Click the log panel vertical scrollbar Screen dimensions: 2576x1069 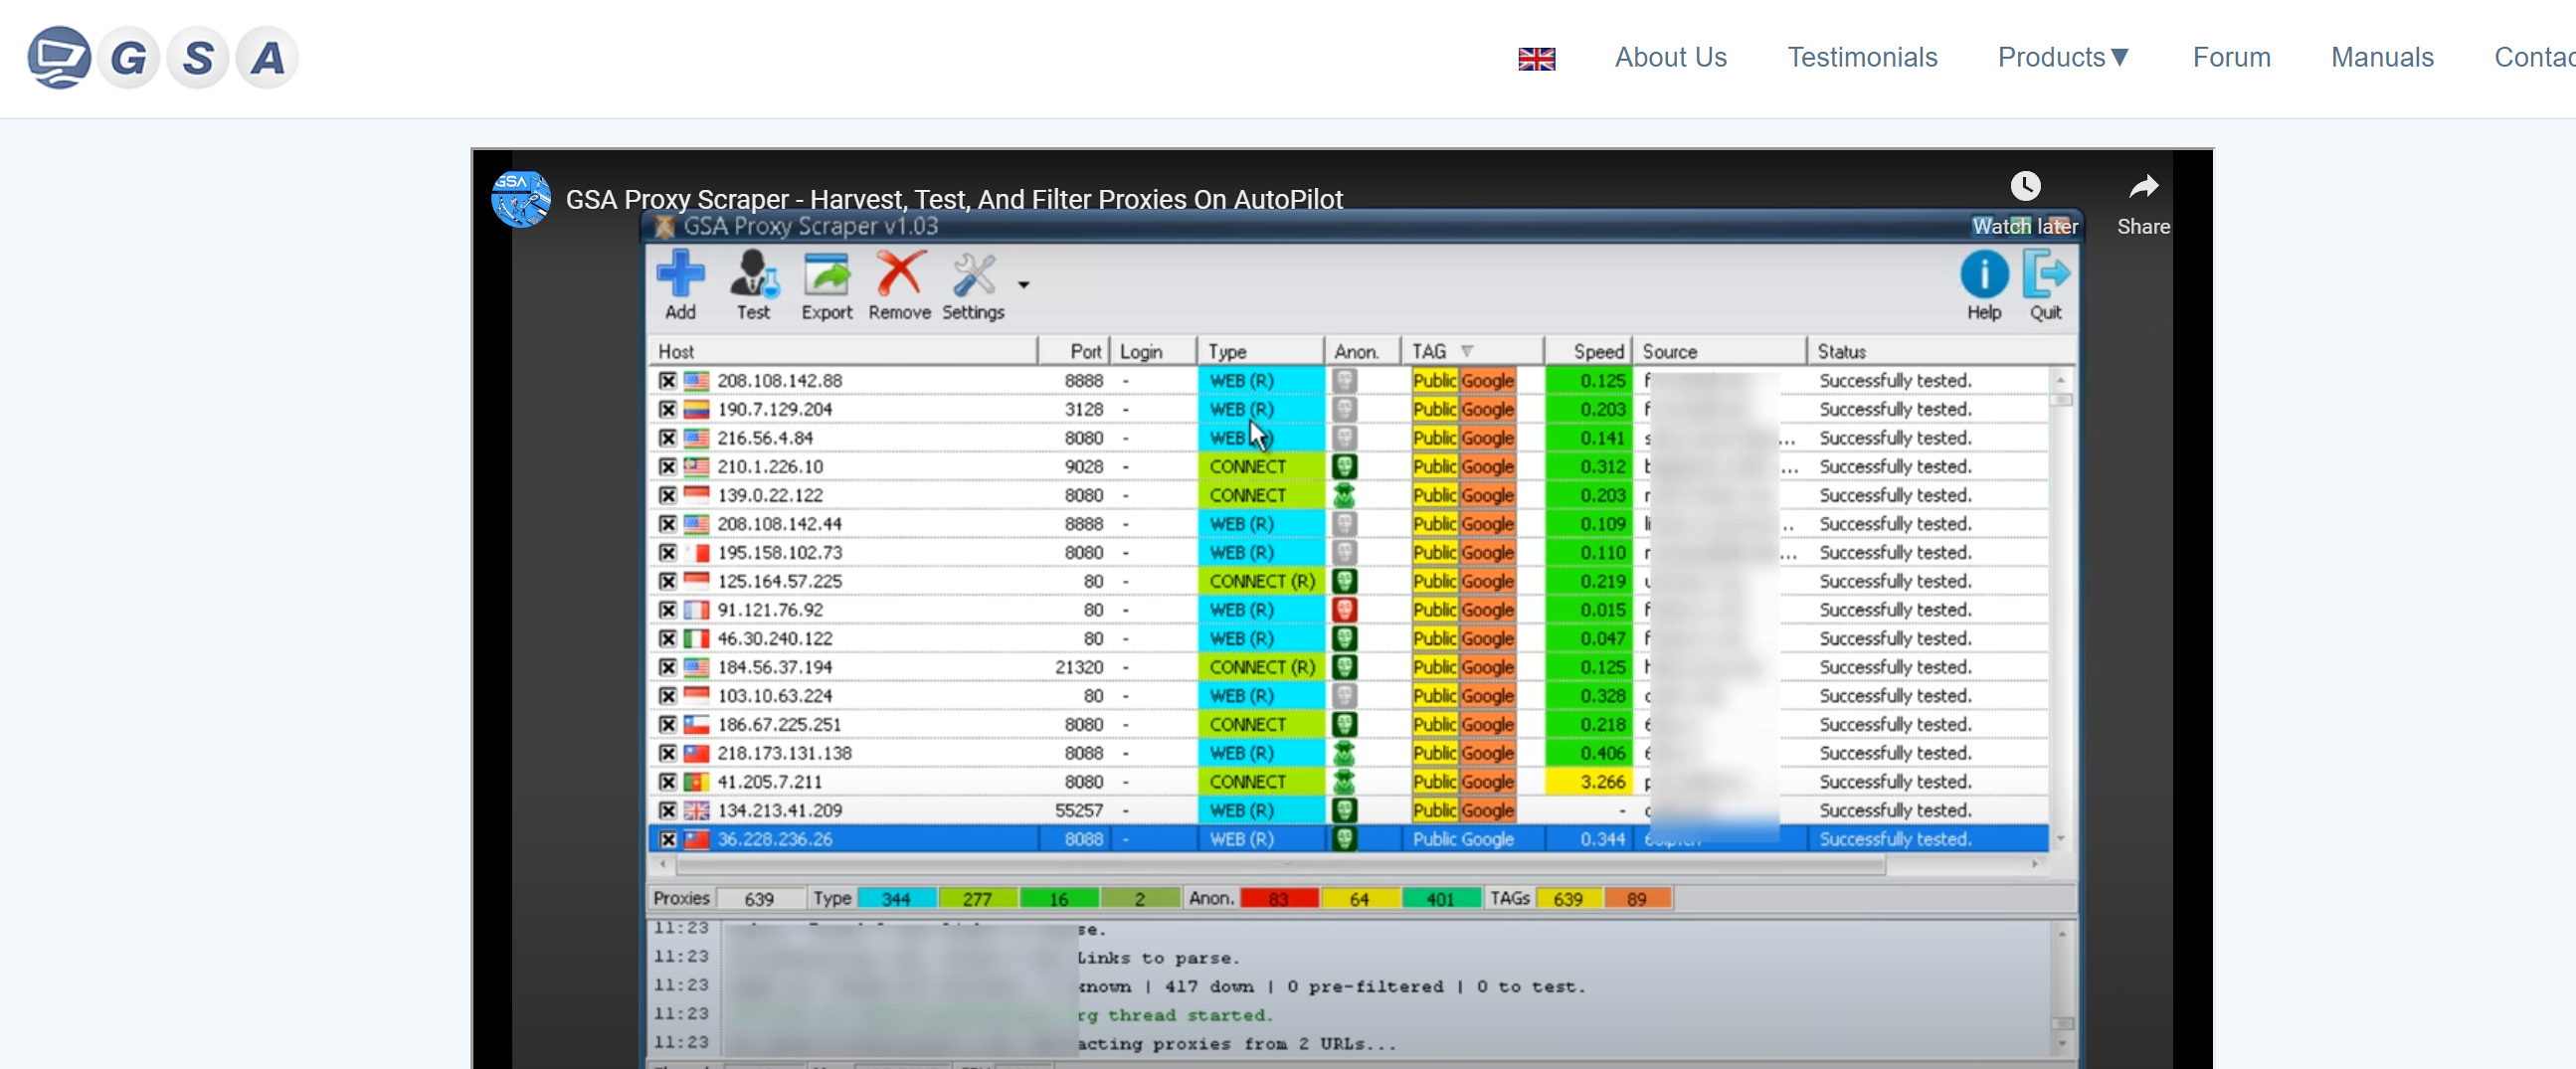coord(2061,987)
